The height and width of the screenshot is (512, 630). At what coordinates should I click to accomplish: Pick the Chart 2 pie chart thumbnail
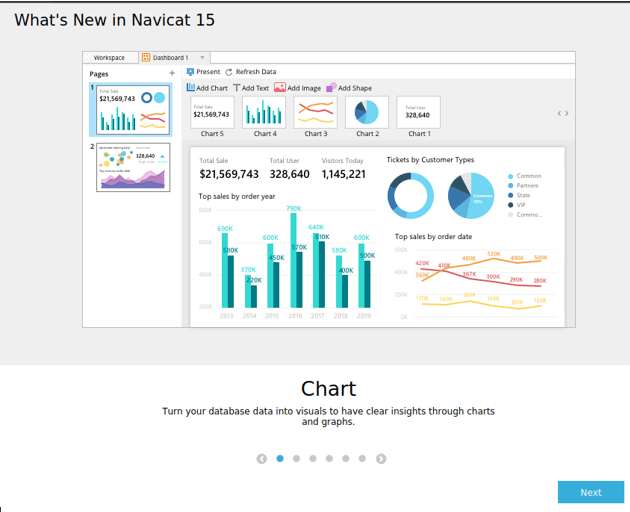point(367,112)
